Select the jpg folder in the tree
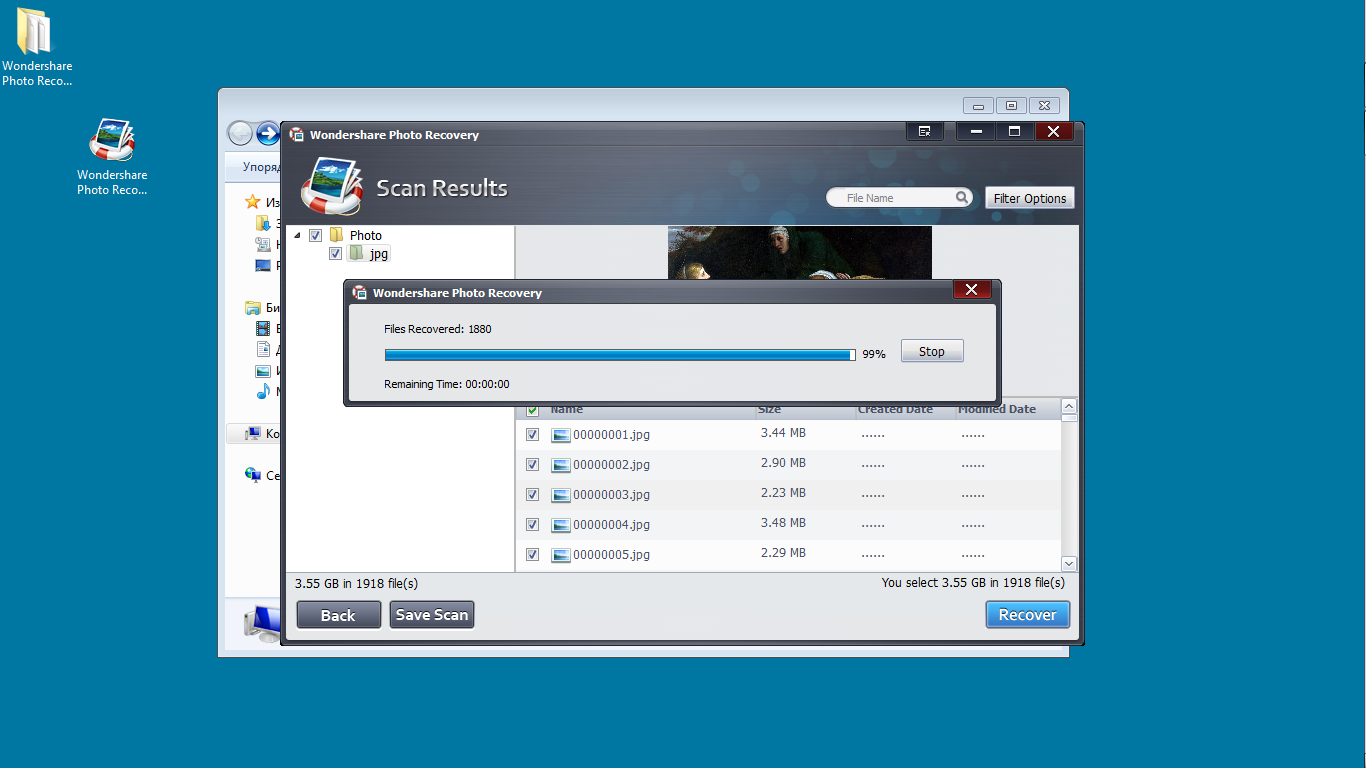 pos(369,254)
